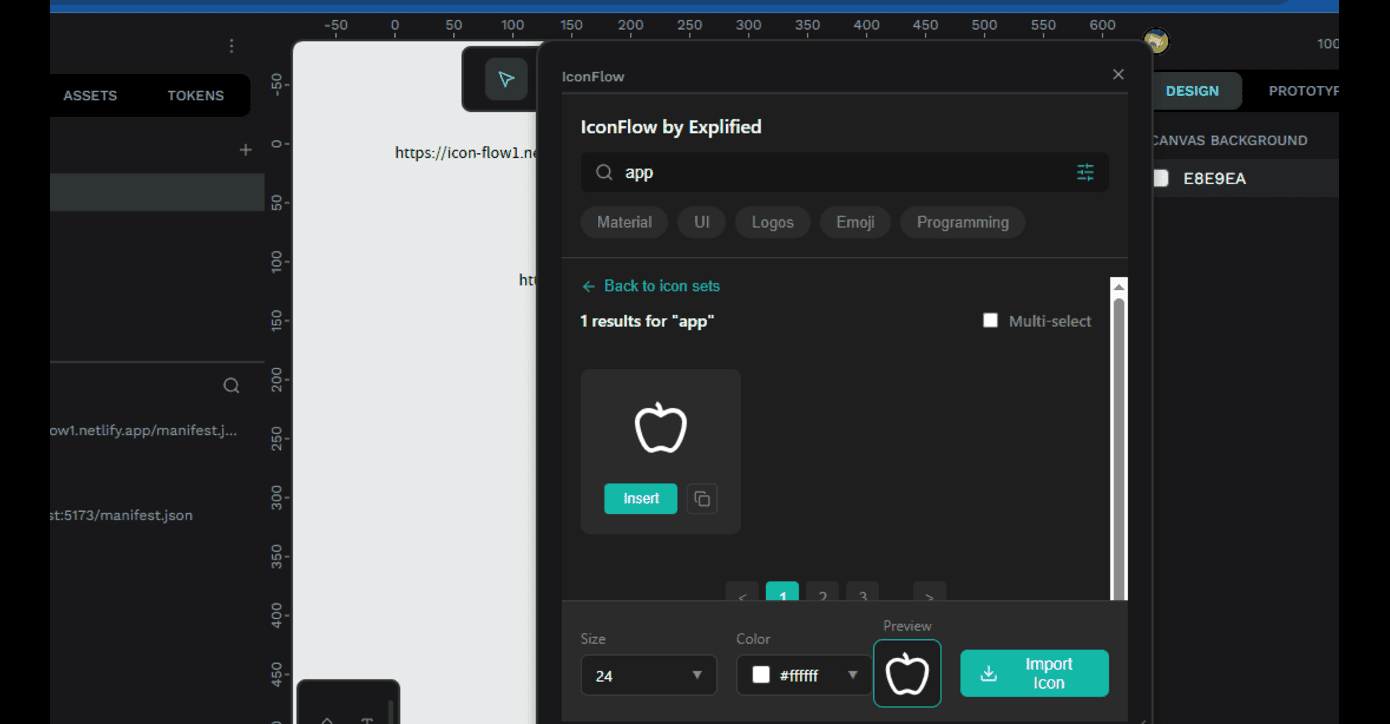Select the Move tool arrow icon

click(506, 79)
